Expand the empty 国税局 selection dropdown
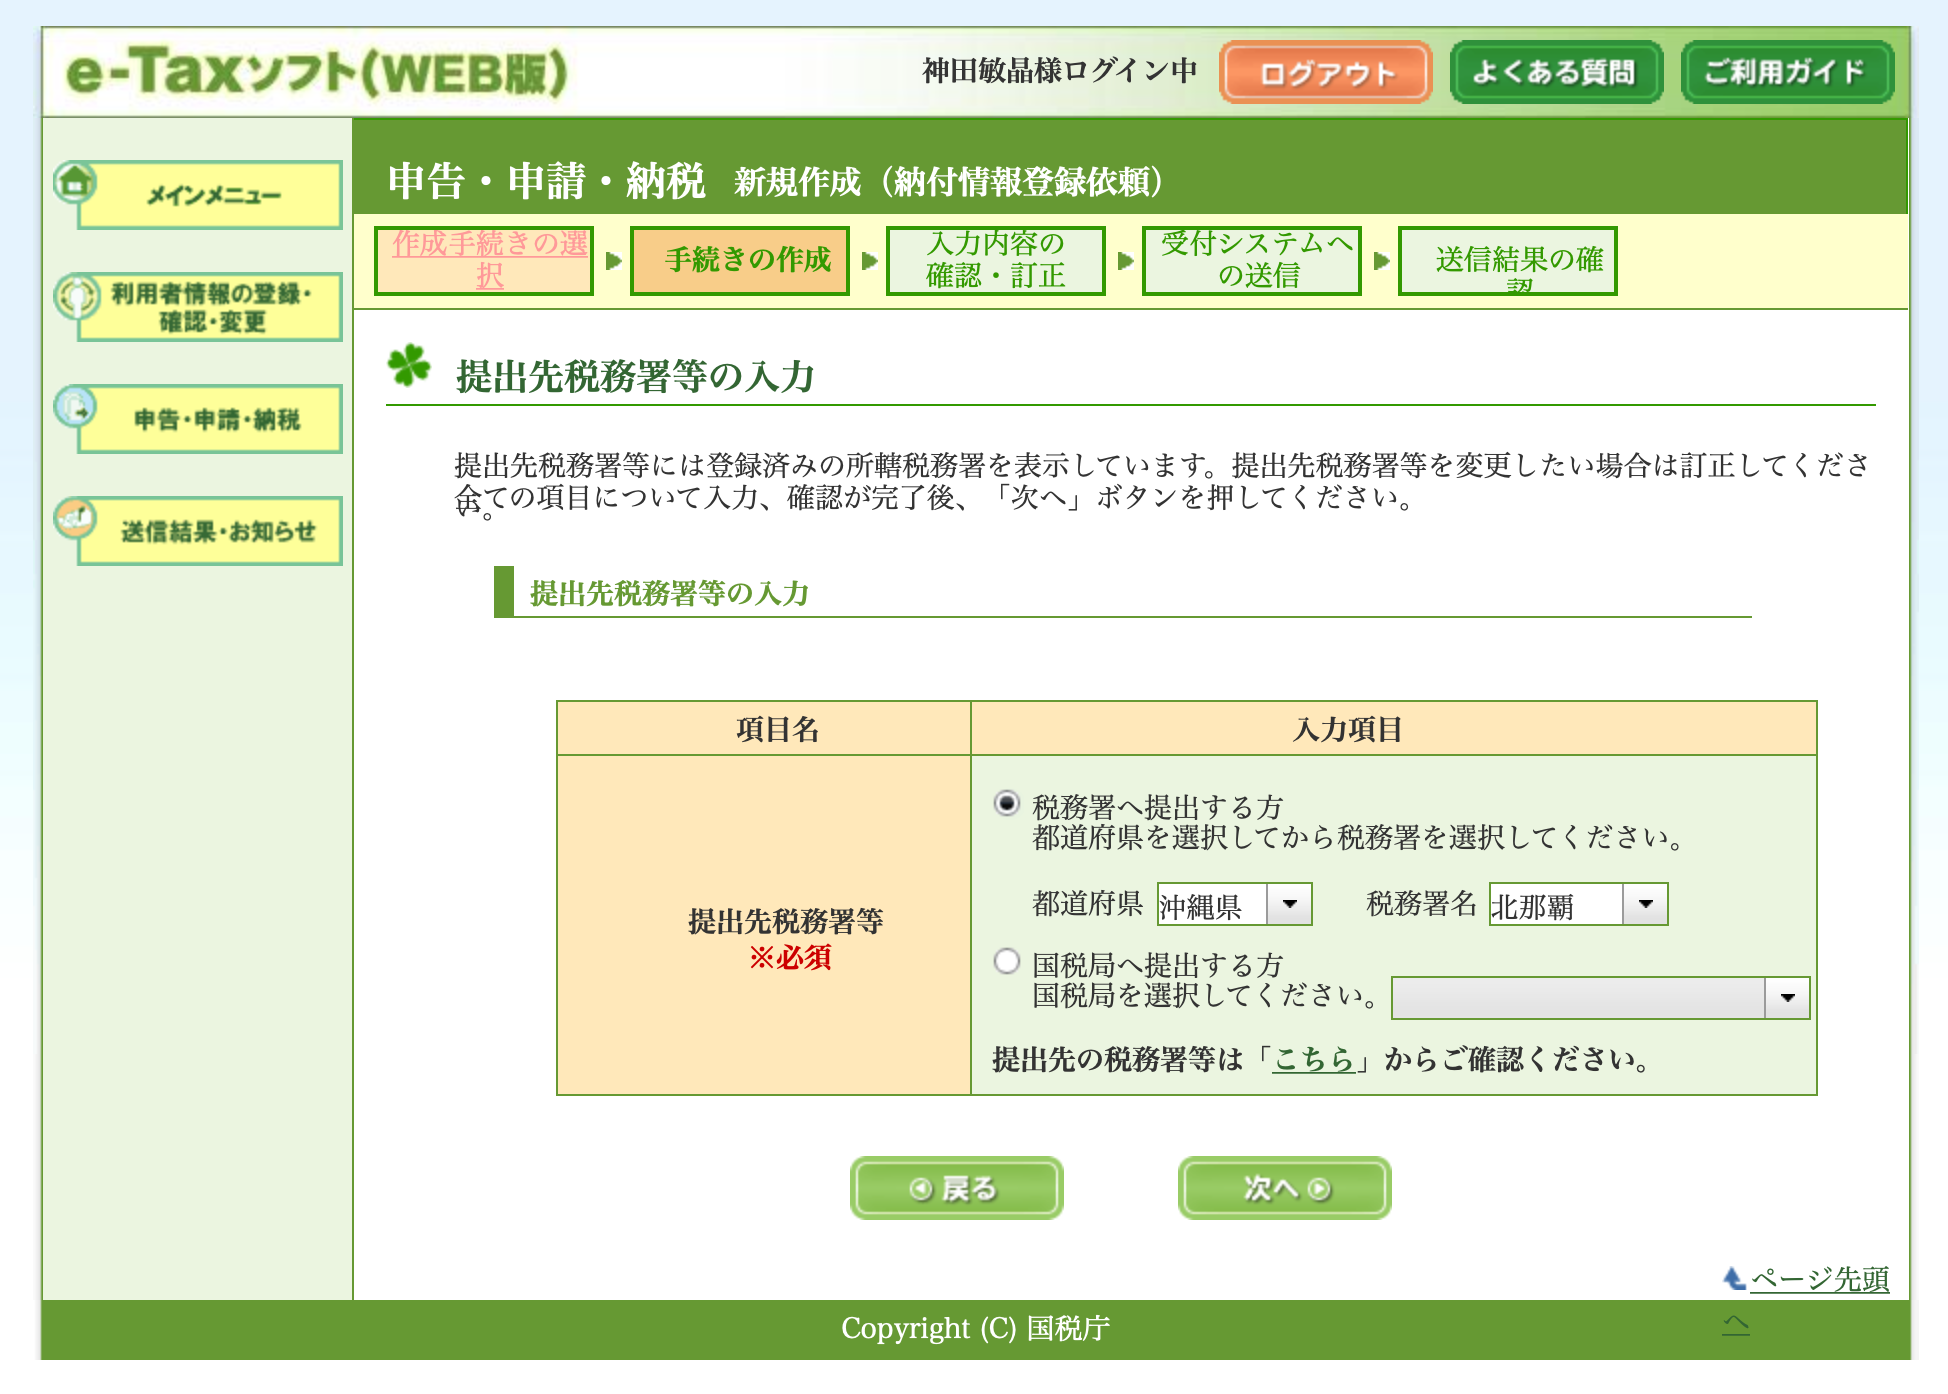Image resolution: width=1948 pixels, height=1394 pixels. 1600,998
